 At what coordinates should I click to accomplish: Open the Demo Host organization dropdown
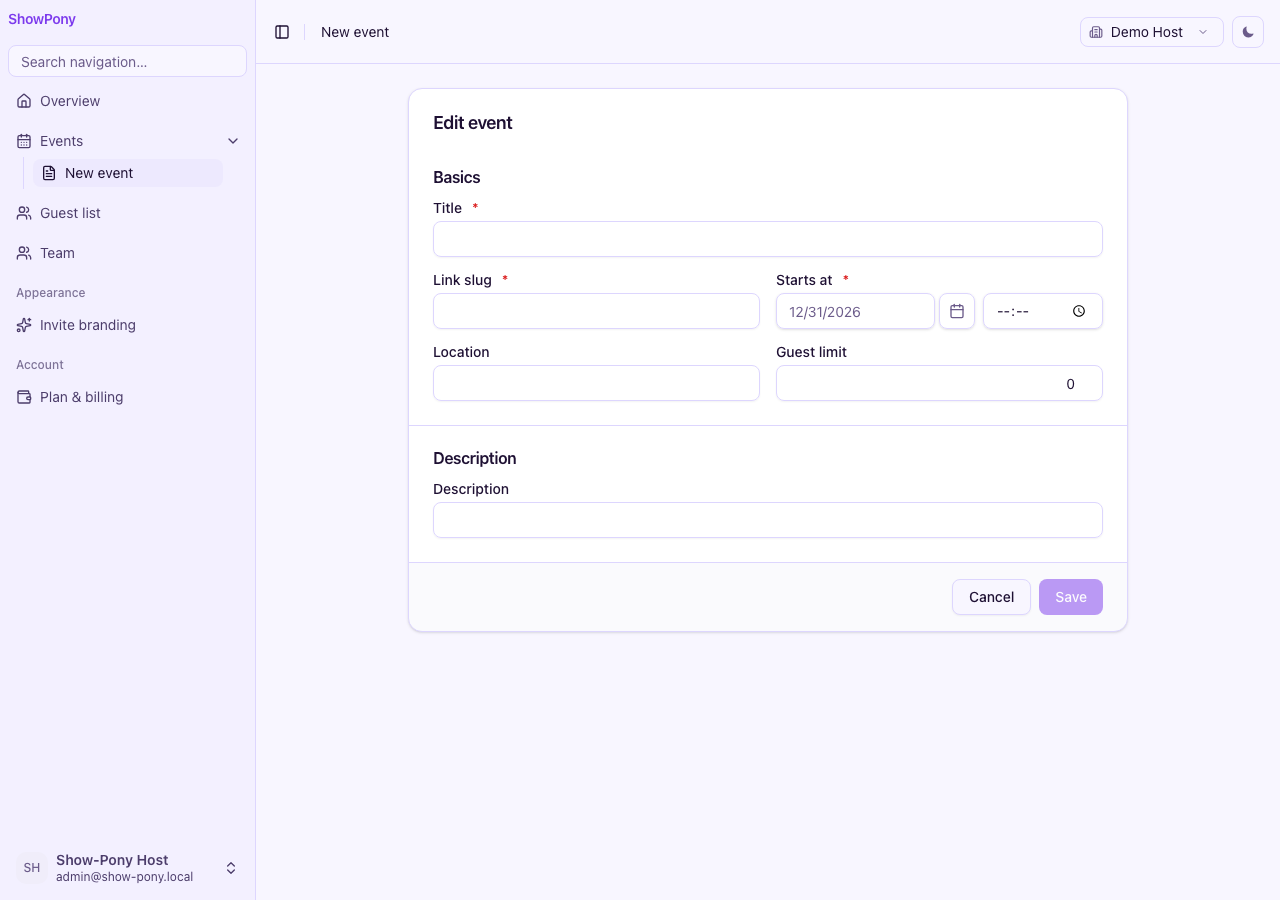pos(1152,32)
